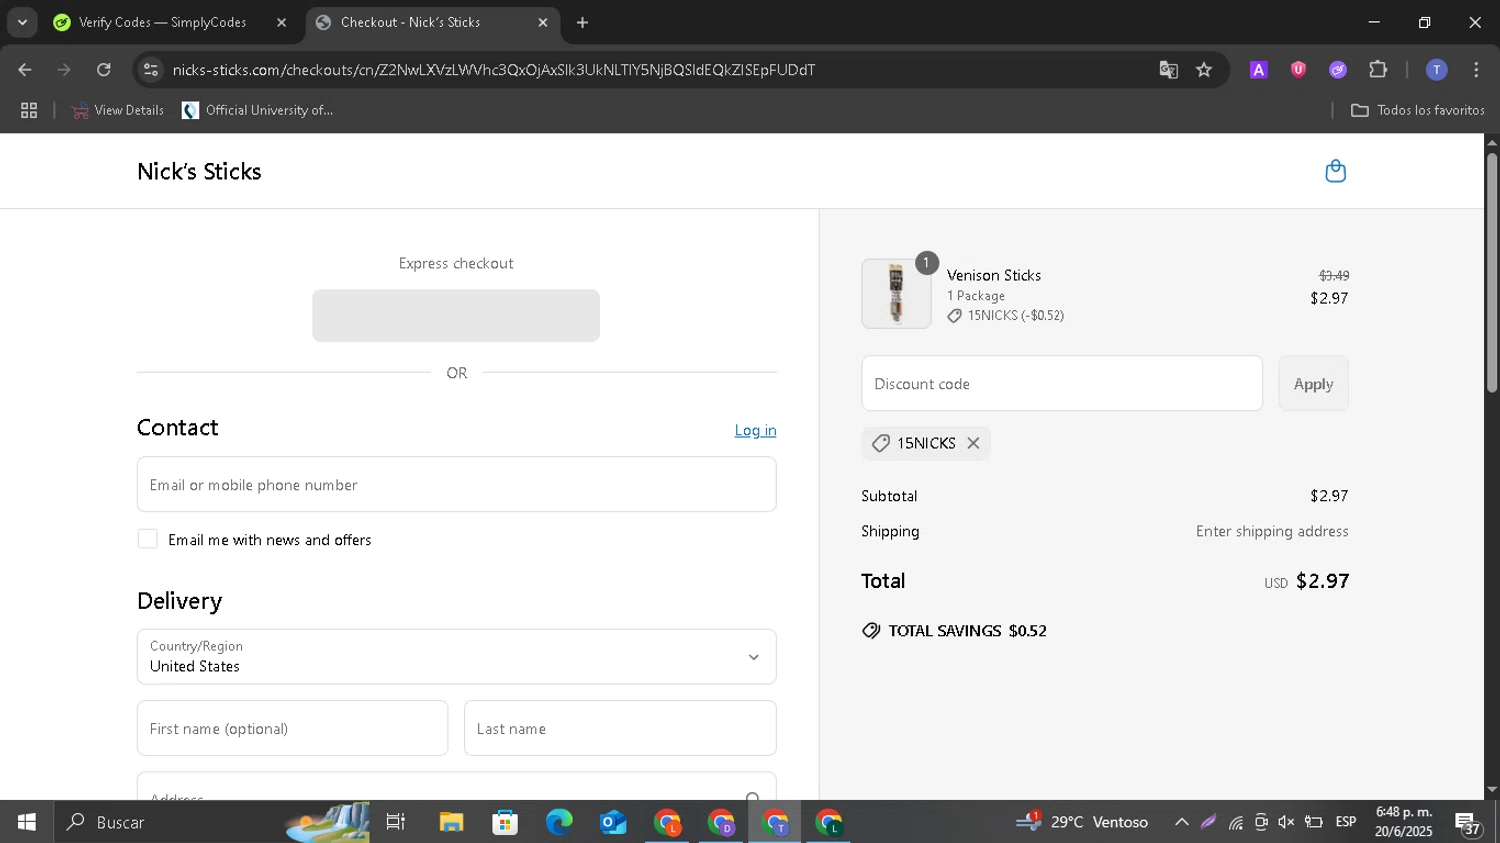The image size is (1500, 843).
Task: Open the tab search dropdown arrow
Action: (21, 22)
